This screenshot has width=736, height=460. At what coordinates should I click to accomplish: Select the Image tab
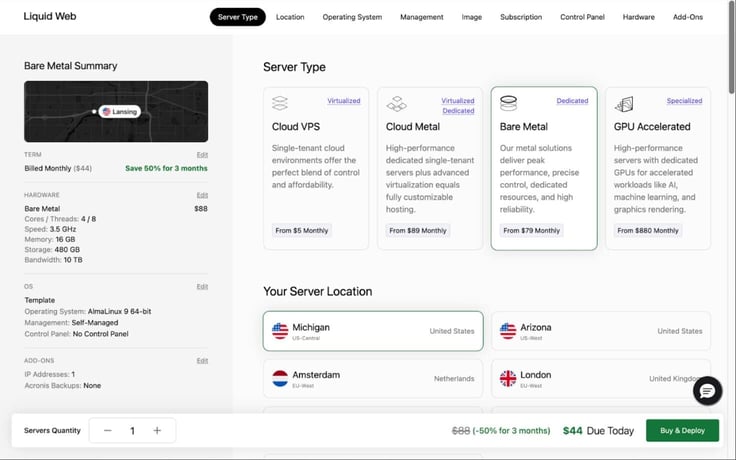pos(472,17)
